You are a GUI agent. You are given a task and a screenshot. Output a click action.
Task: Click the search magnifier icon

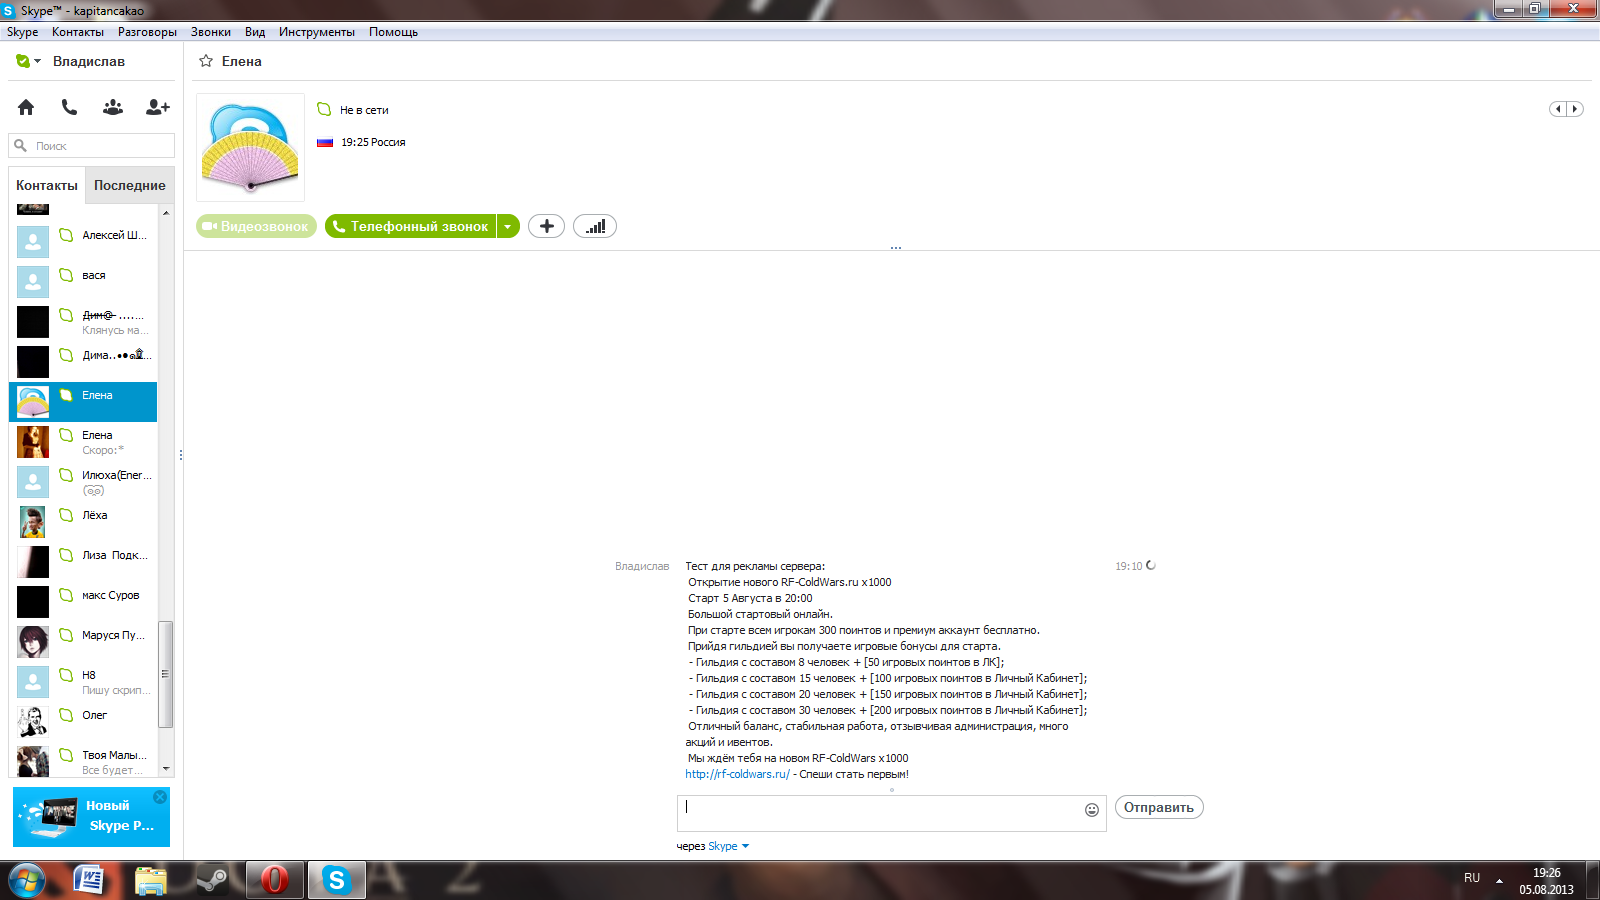point(20,146)
